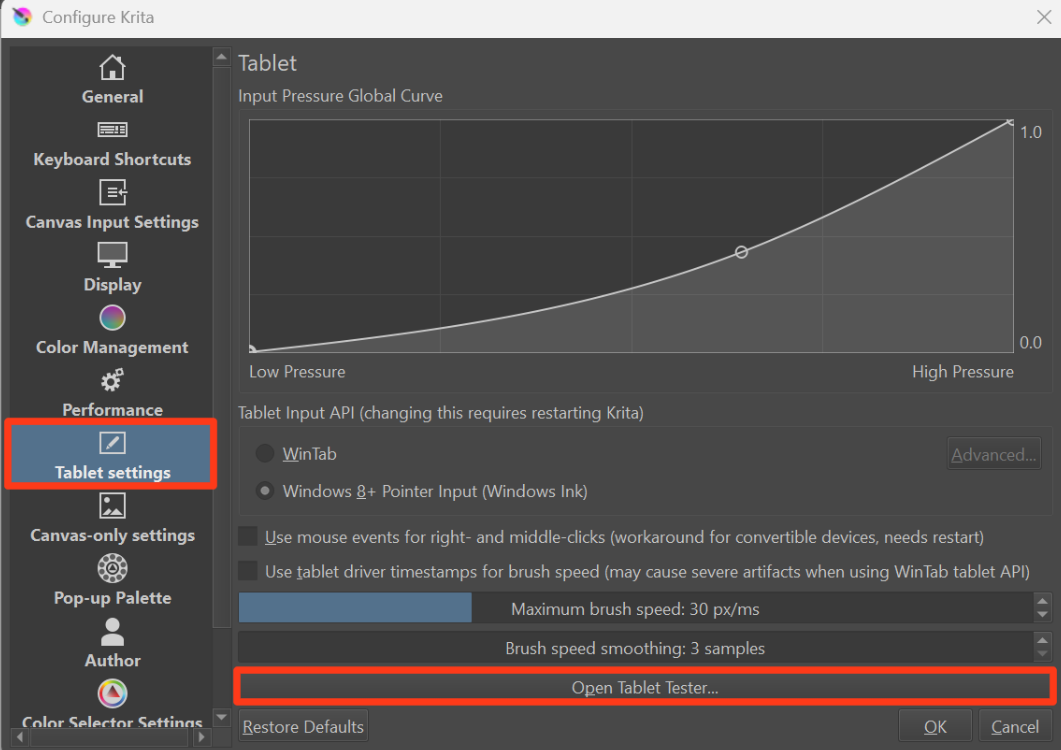
Task: Open Color Management sphere icon
Action: pos(112,317)
